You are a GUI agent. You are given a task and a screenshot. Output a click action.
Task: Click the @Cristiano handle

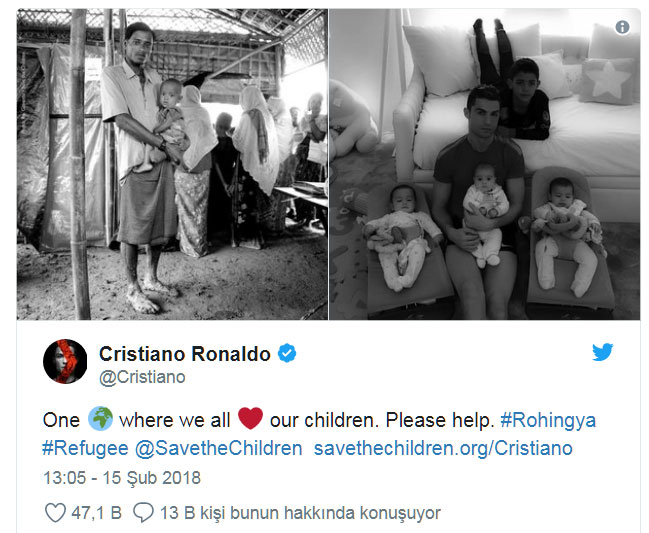[x=142, y=377]
